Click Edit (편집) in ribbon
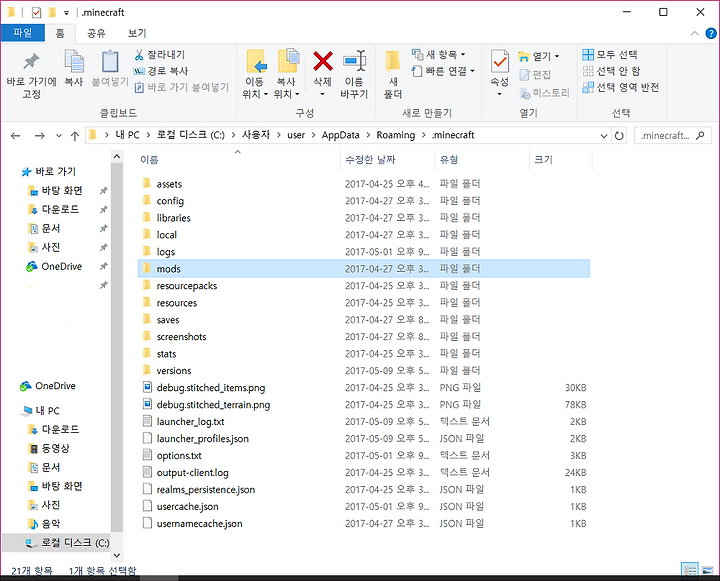The height and width of the screenshot is (581, 720). (535, 74)
